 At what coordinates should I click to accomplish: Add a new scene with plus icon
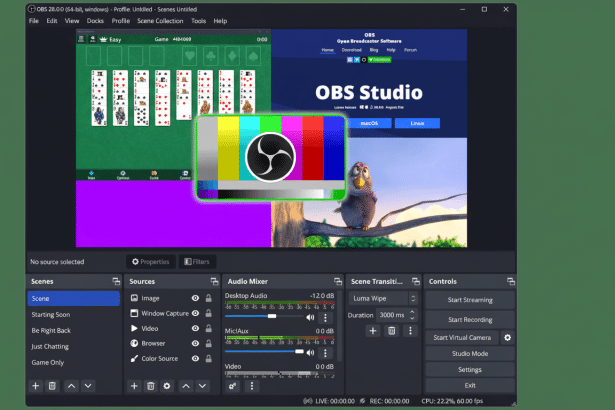click(x=35, y=386)
